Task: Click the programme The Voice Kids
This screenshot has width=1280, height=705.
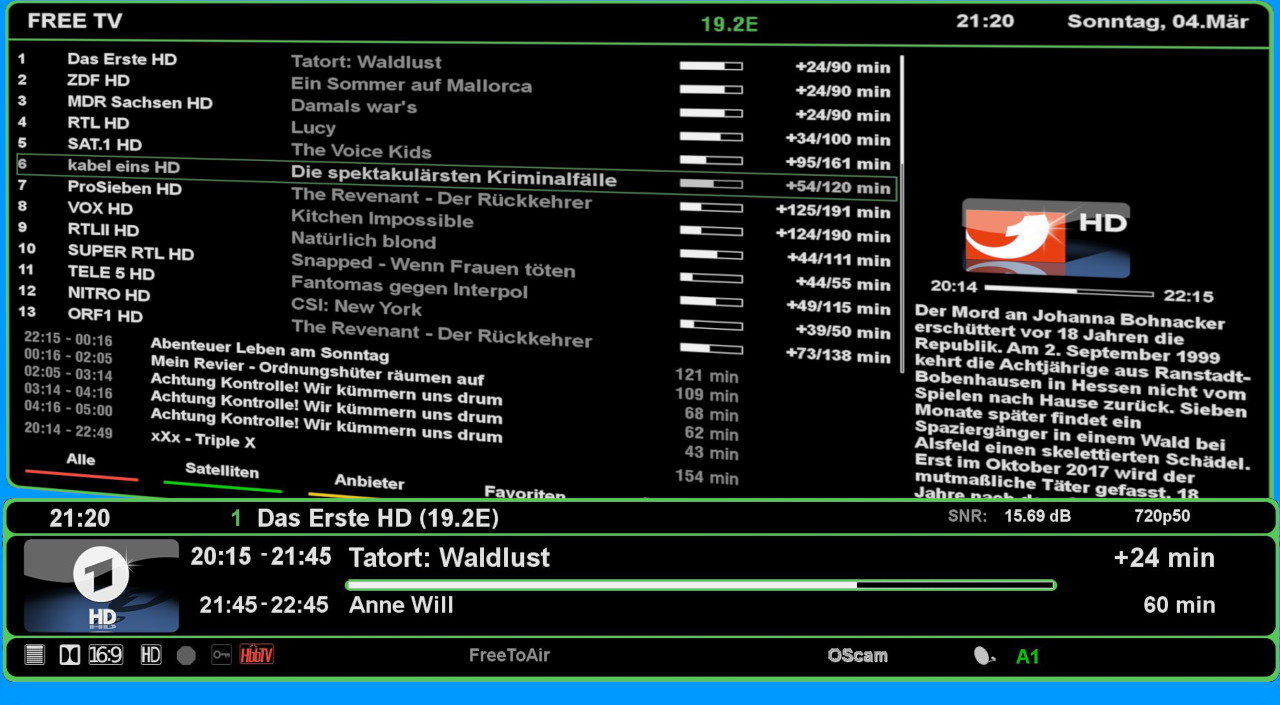Action: (361, 151)
